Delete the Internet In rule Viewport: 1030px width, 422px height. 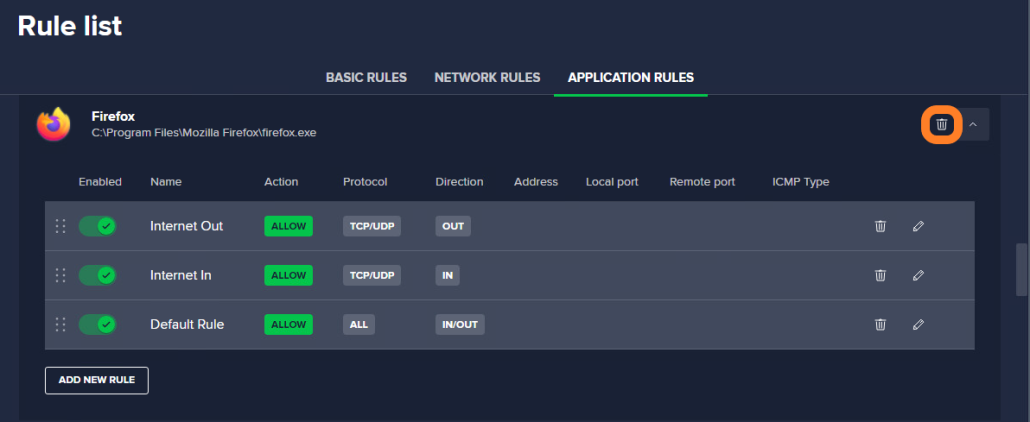point(880,275)
